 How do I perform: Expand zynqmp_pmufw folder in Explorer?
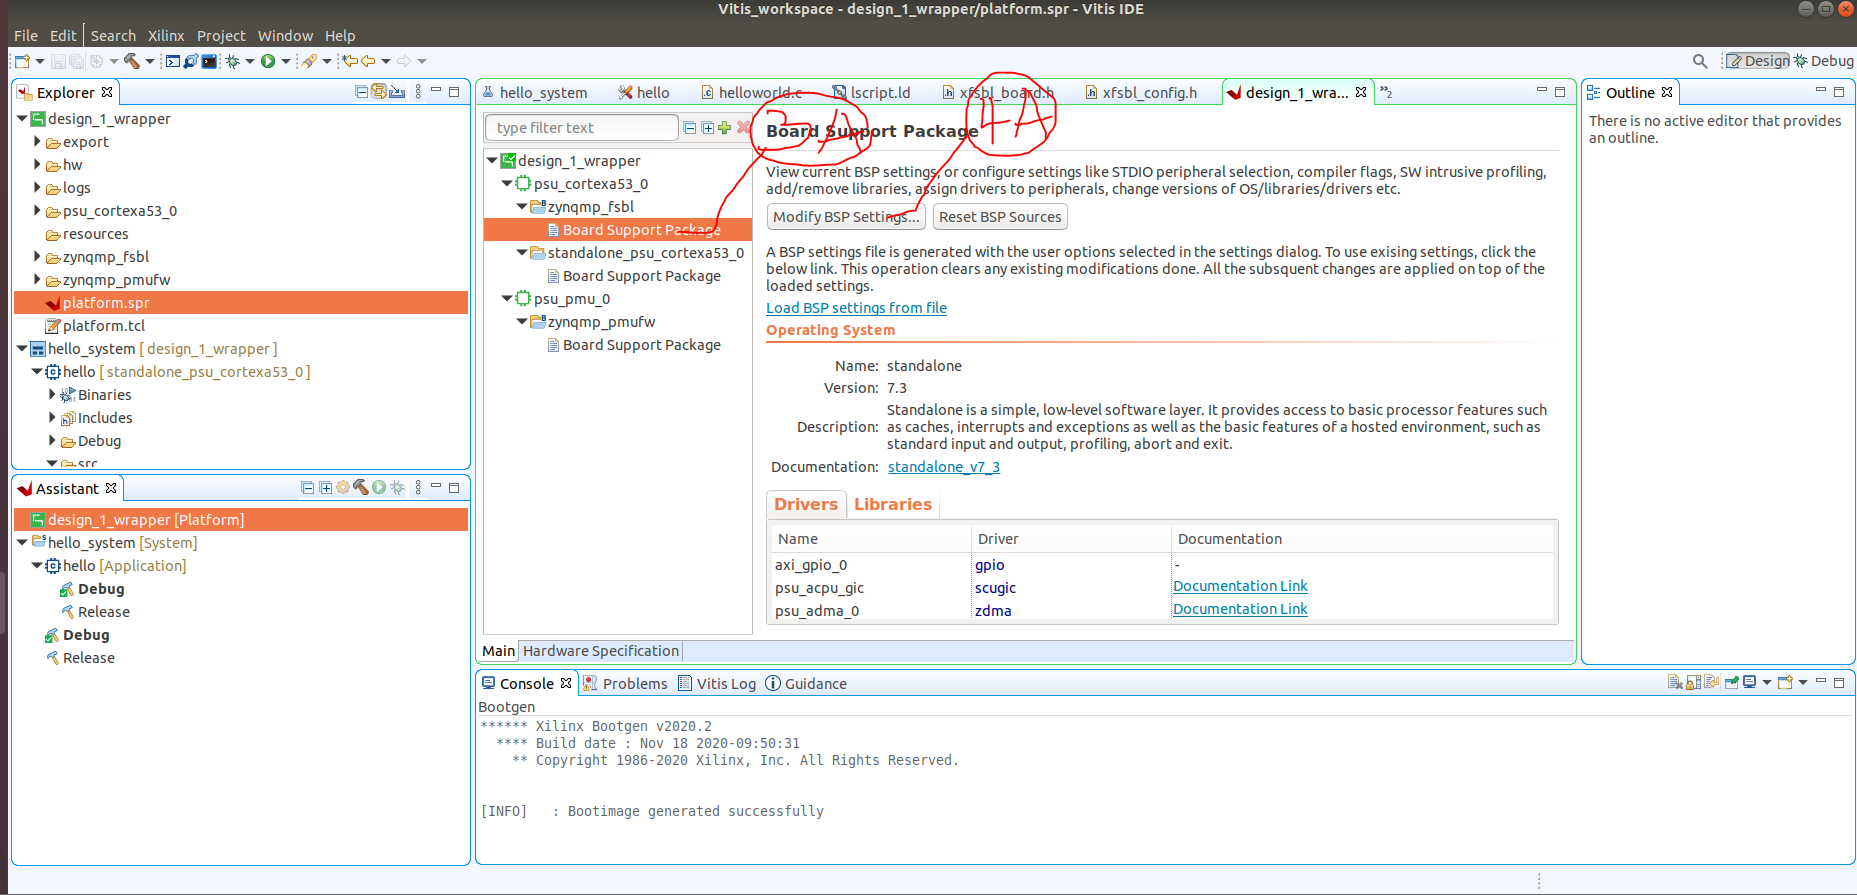(37, 280)
